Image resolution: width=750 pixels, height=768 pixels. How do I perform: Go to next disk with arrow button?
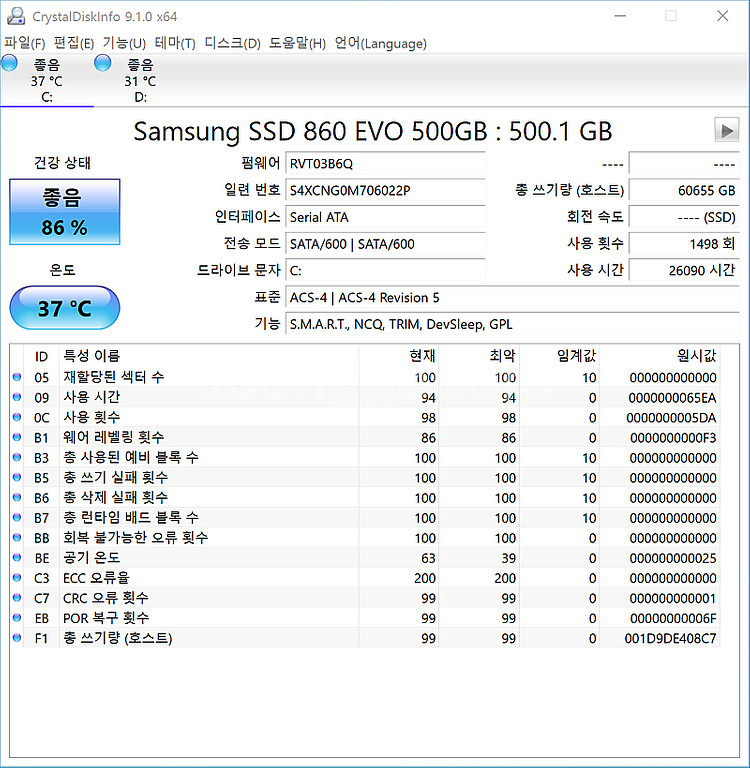click(726, 130)
